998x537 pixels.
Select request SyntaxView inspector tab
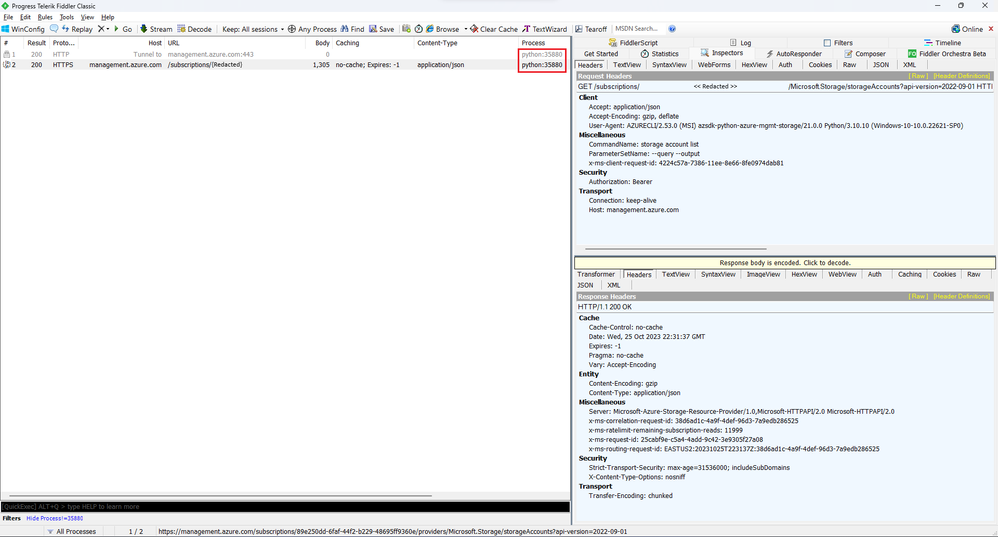(x=669, y=65)
